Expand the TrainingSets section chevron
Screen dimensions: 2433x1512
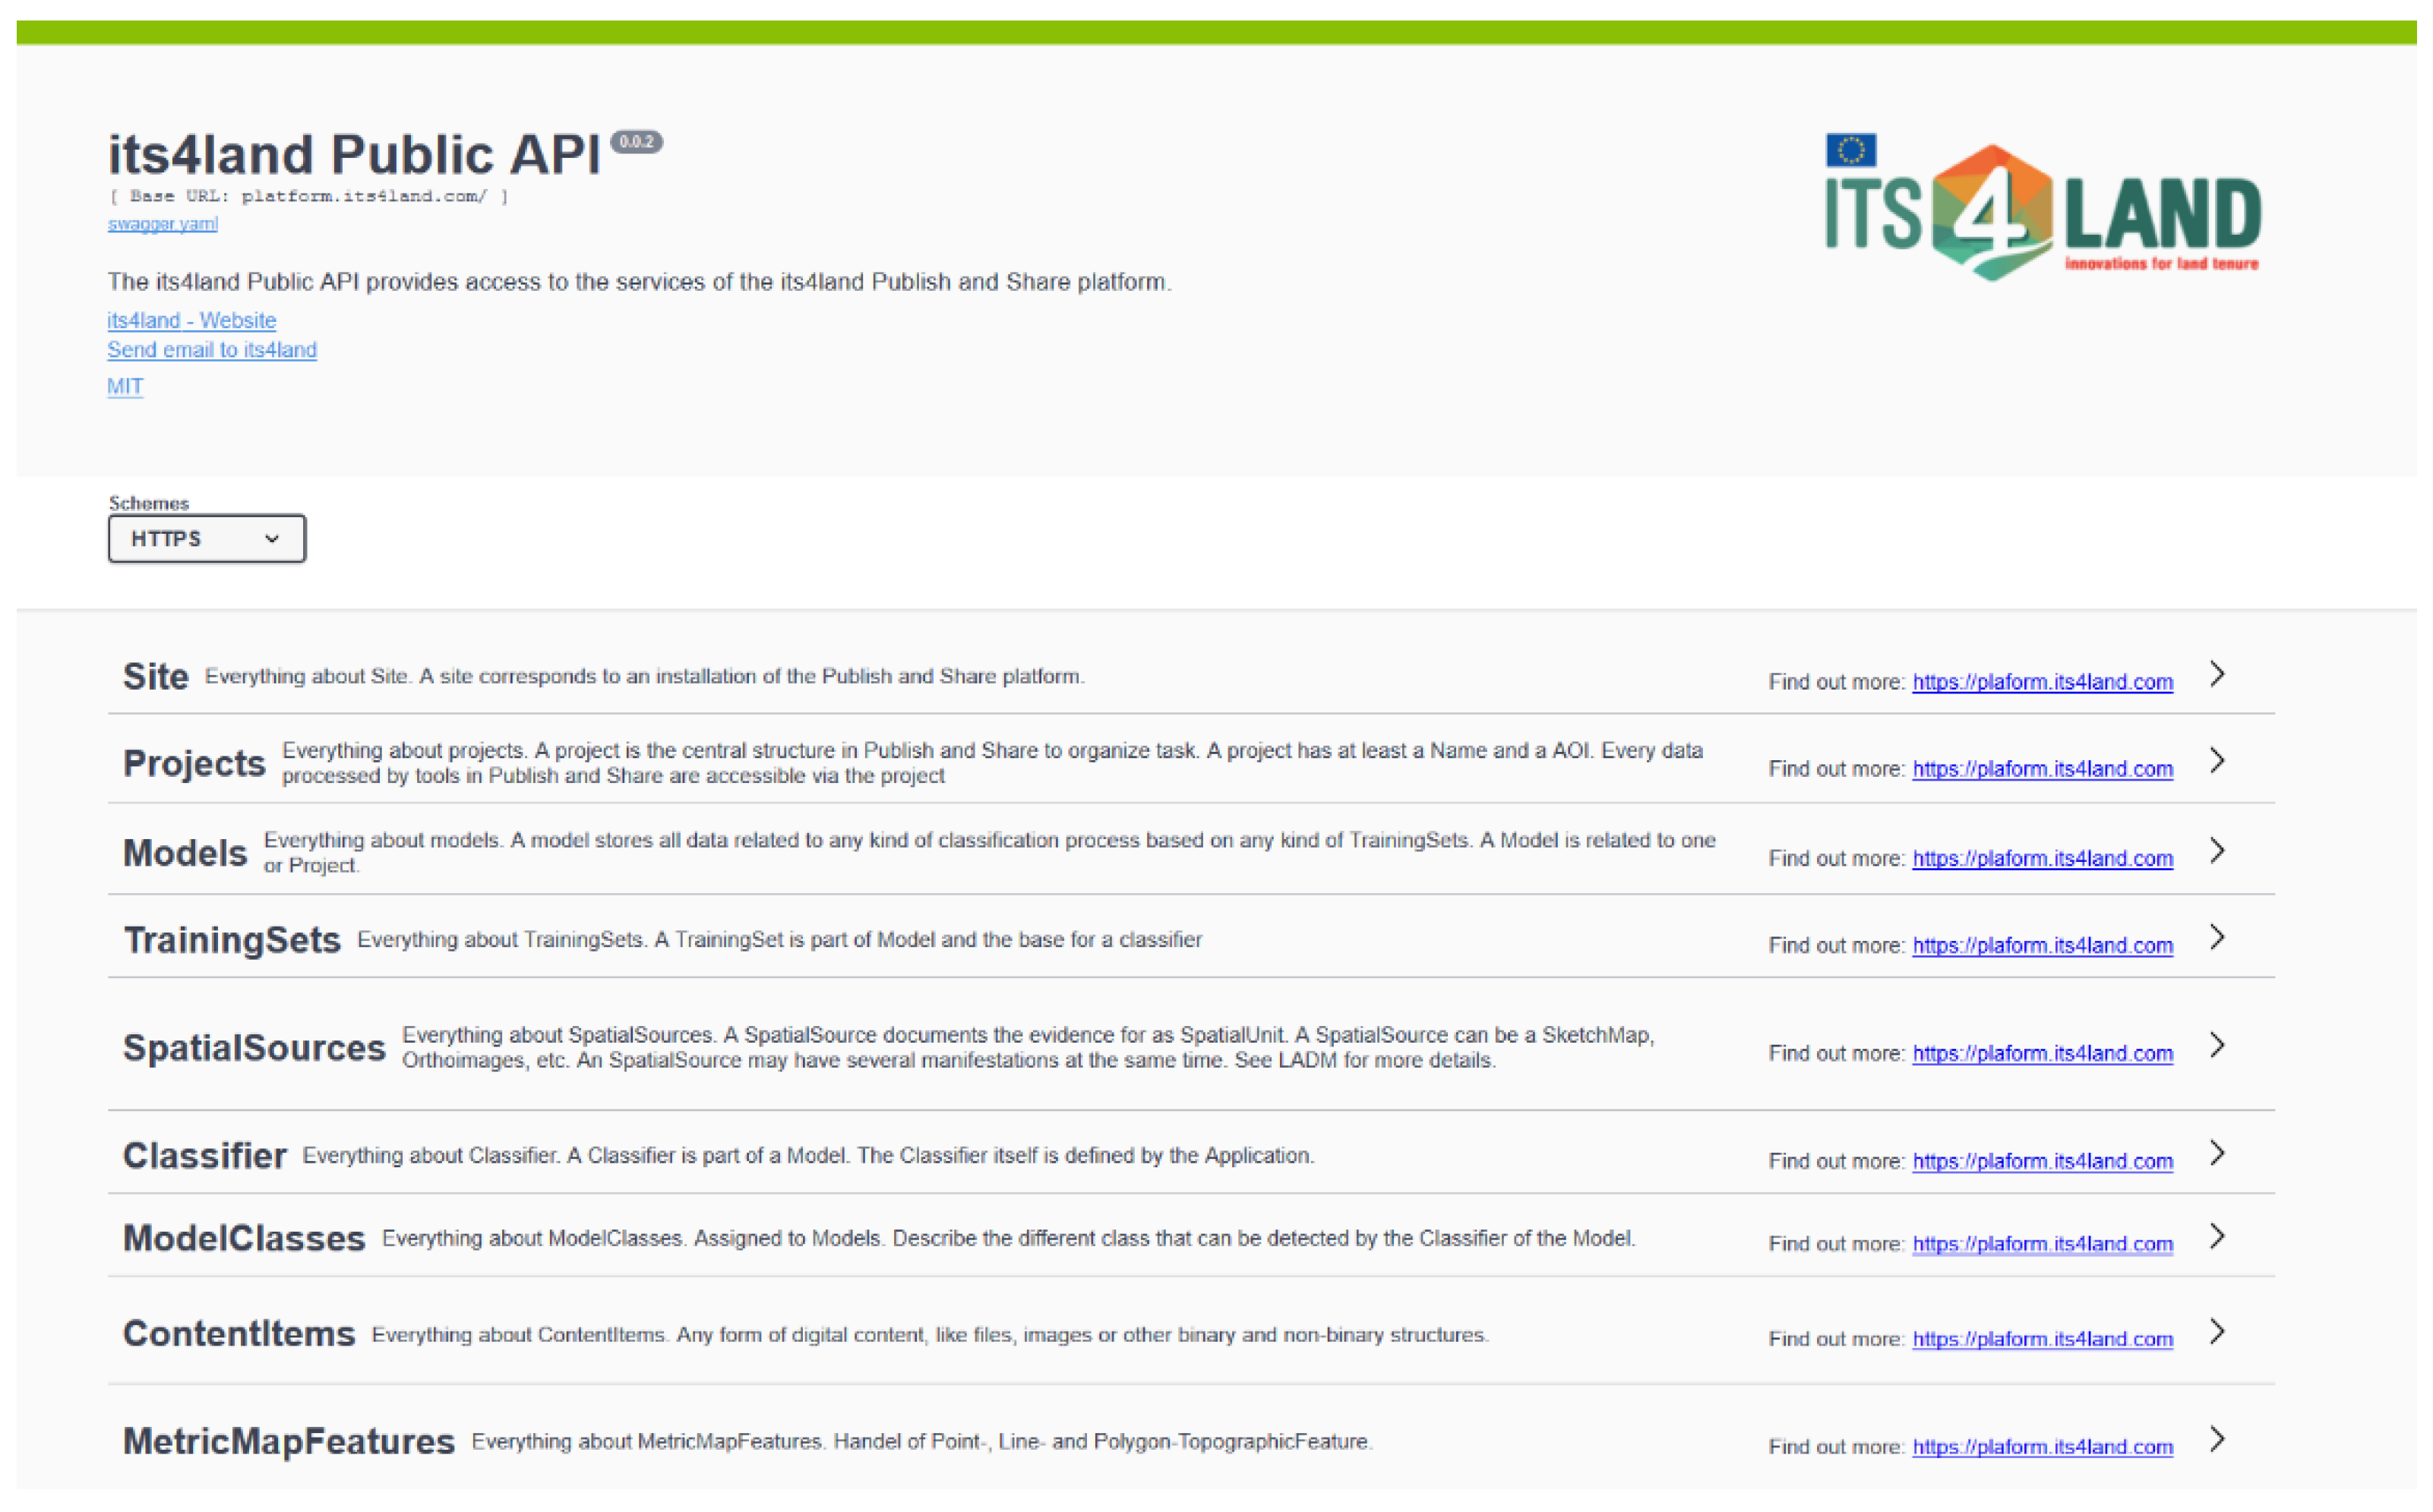pyautogui.click(x=2217, y=939)
